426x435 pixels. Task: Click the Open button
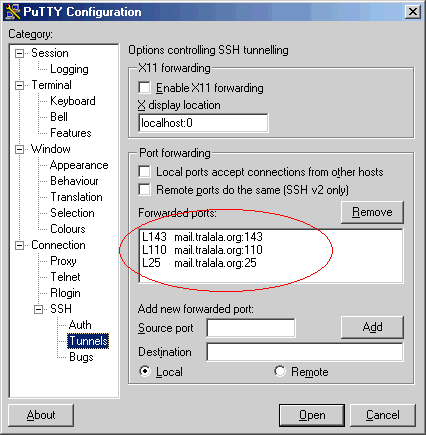(x=312, y=415)
